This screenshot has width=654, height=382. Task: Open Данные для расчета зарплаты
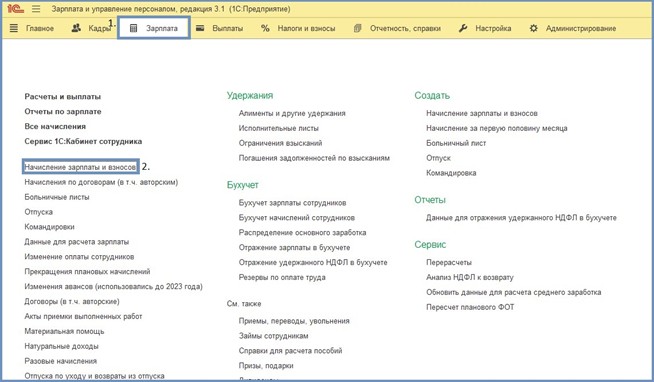pyautogui.click(x=77, y=242)
